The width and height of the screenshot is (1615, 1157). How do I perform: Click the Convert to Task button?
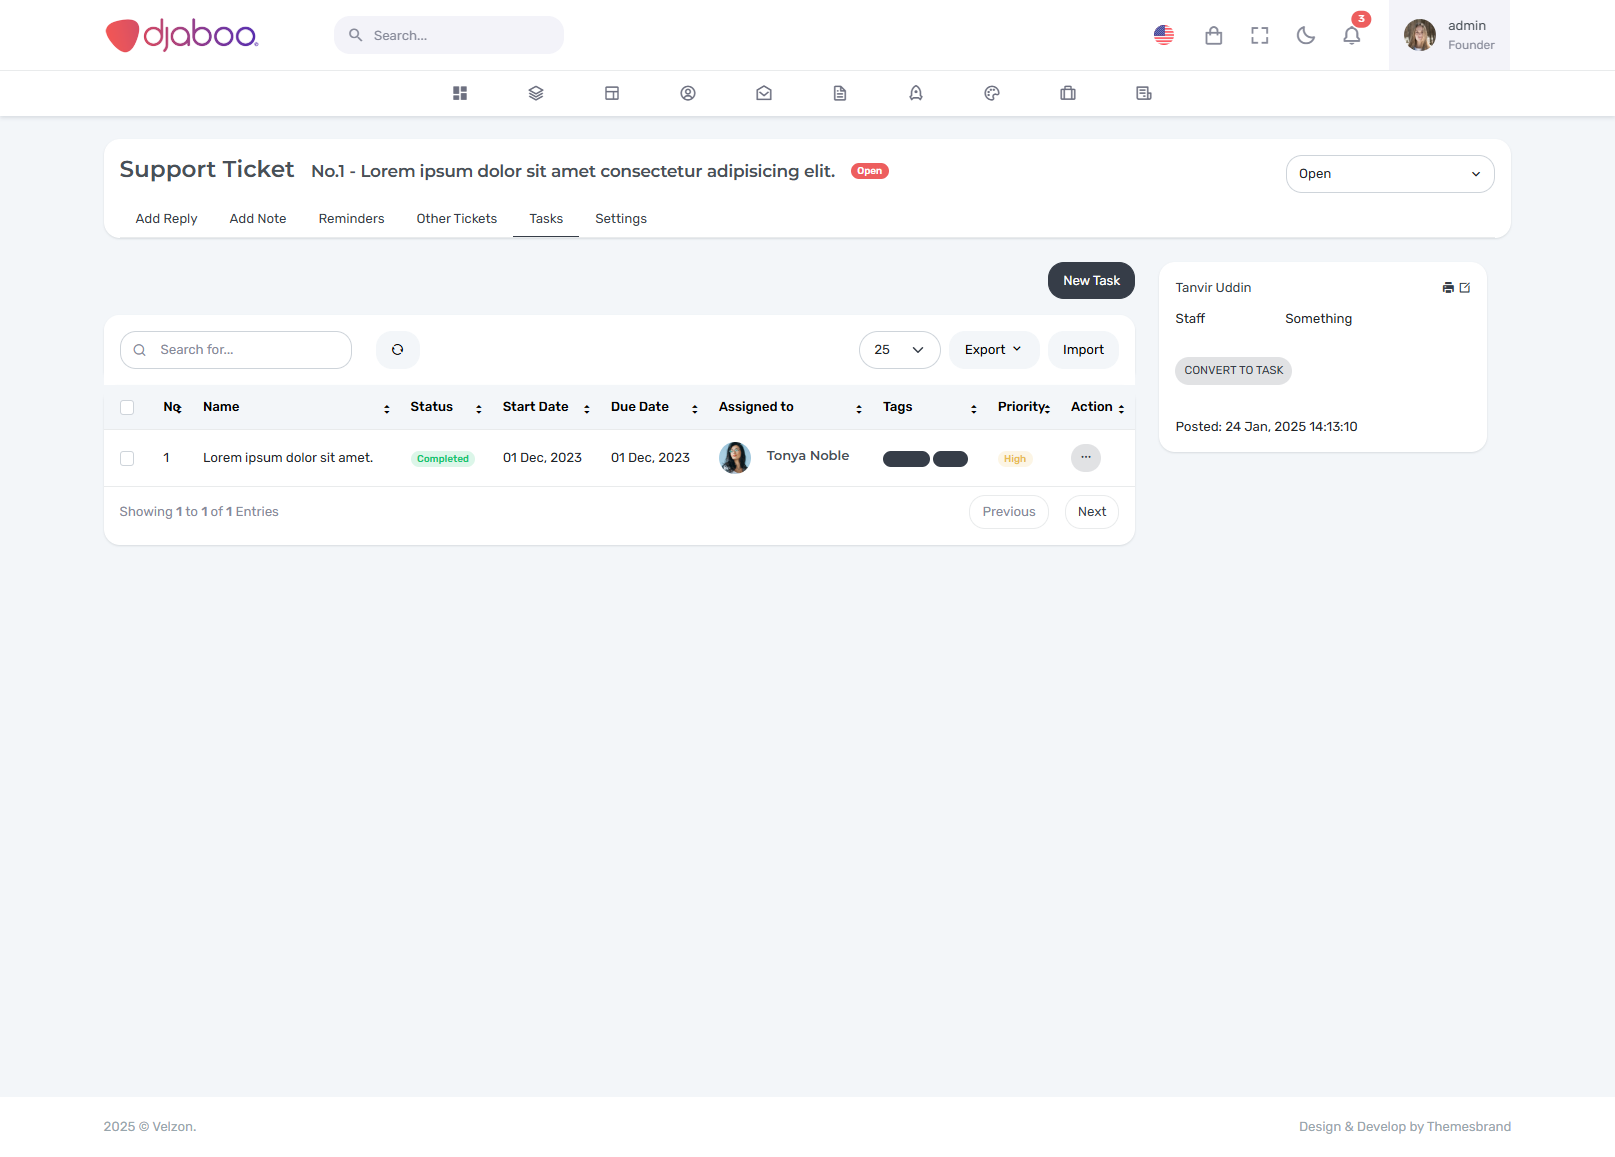coord(1233,371)
